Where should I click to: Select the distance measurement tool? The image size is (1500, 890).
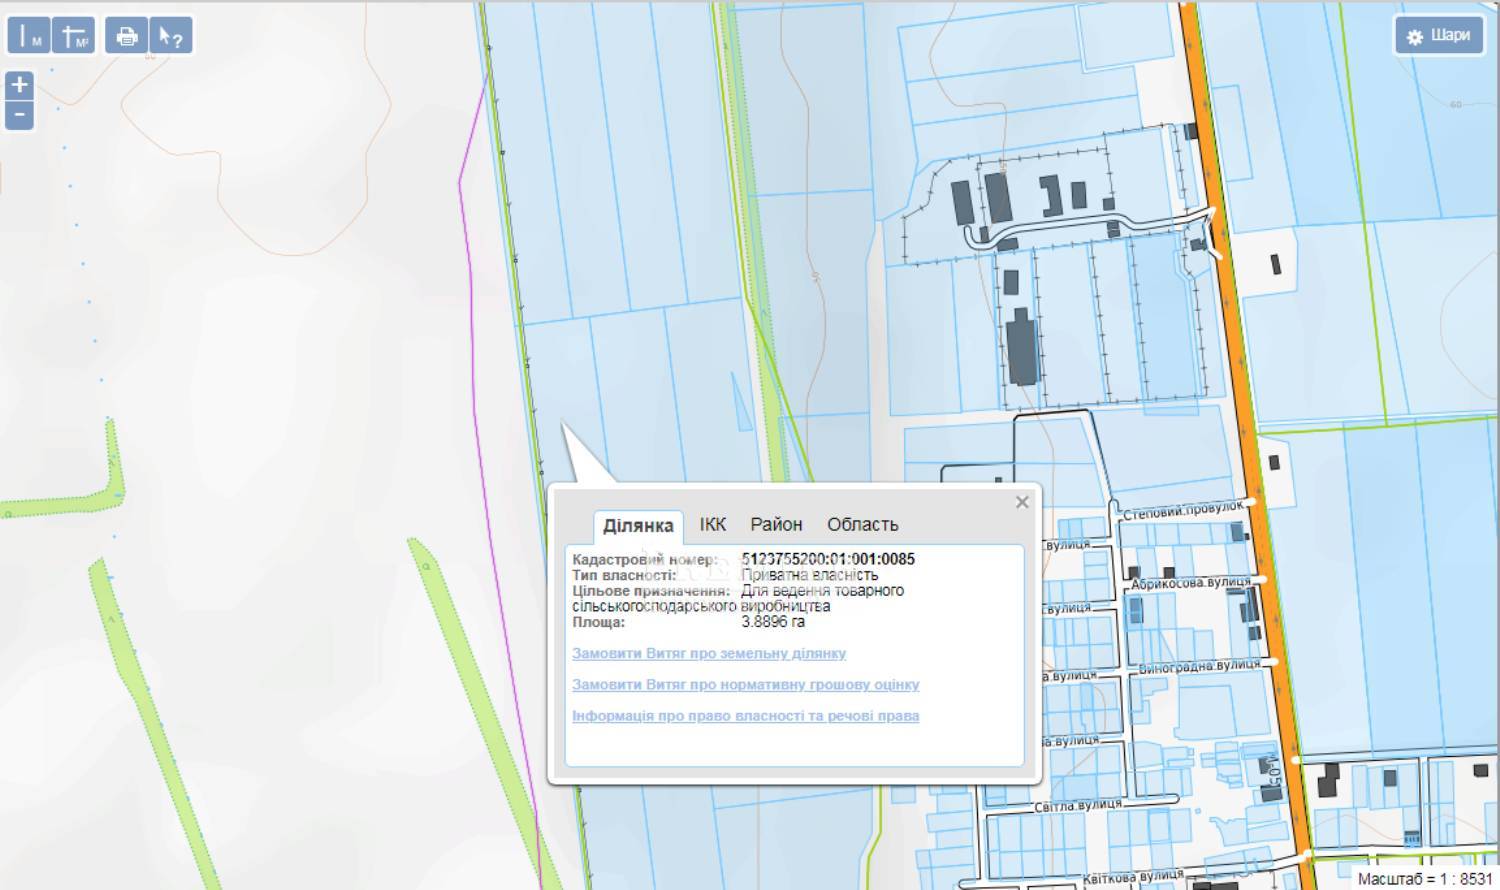point(29,36)
